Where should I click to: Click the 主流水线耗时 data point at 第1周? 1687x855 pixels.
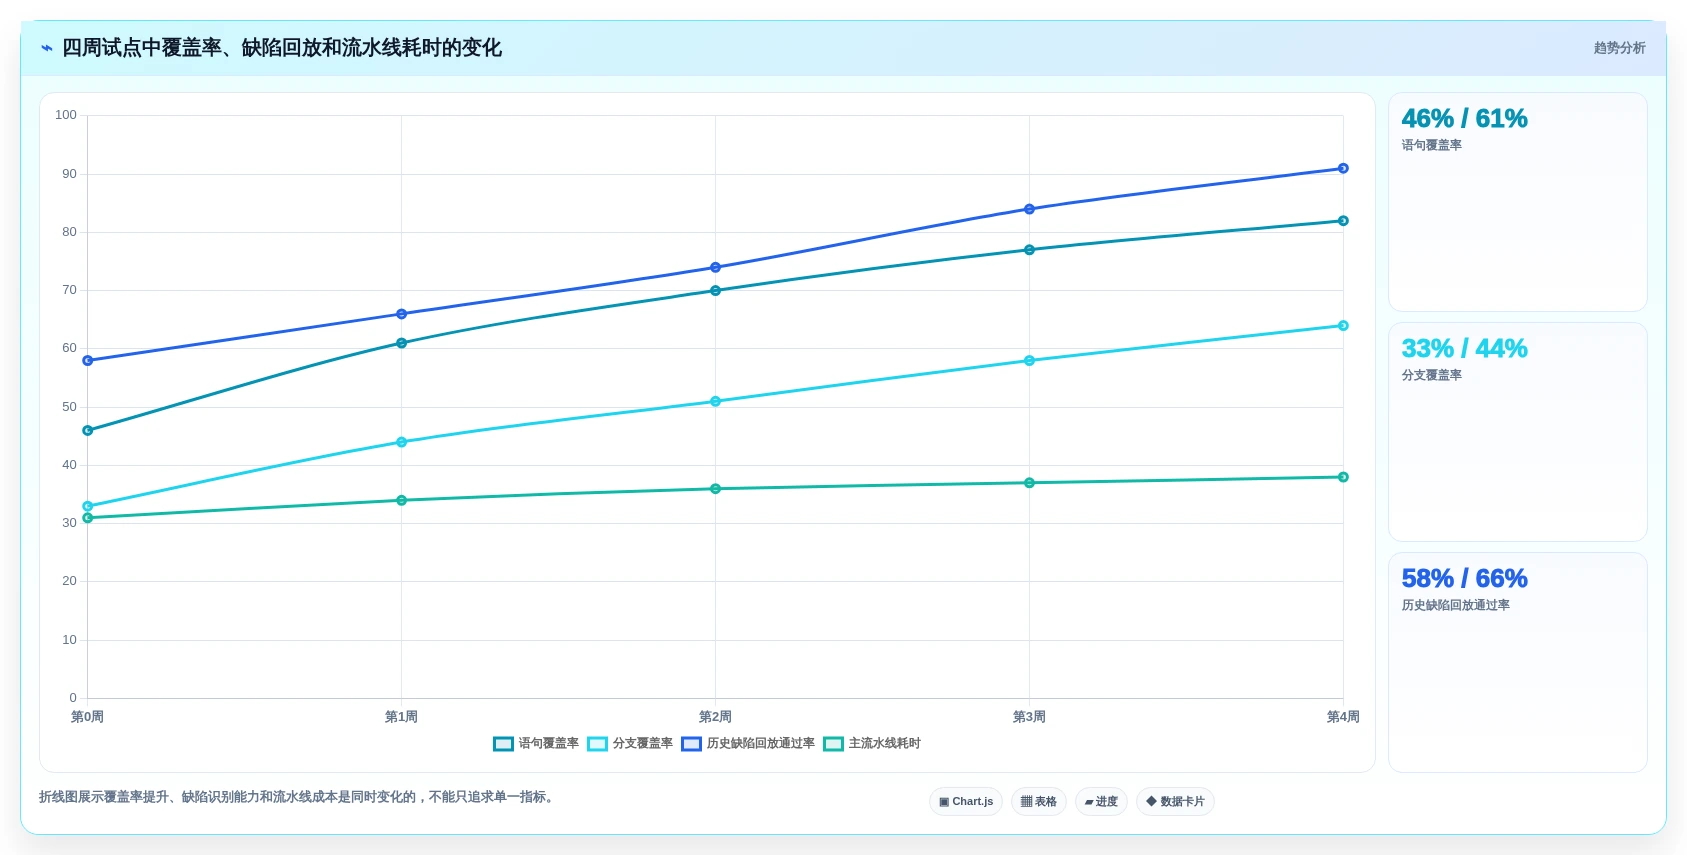coord(402,500)
